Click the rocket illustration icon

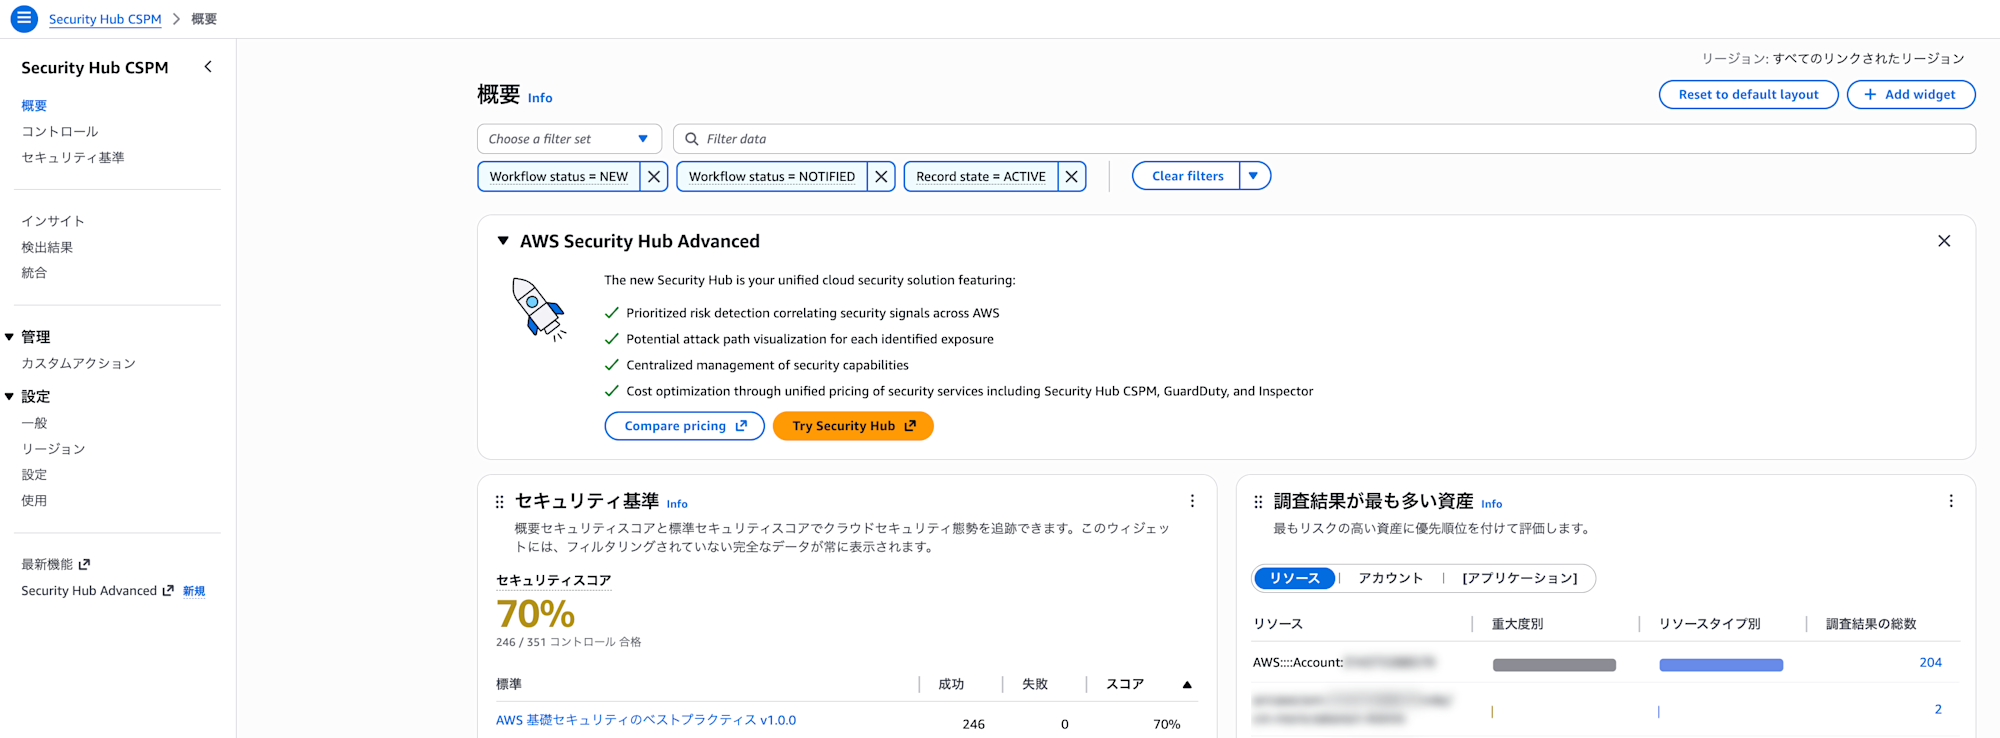coord(539,309)
